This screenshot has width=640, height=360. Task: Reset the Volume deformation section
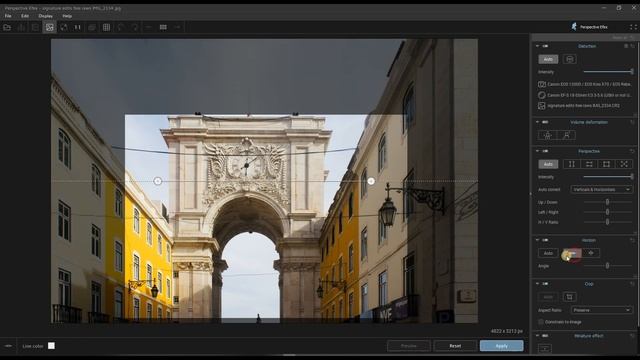click(x=632, y=122)
